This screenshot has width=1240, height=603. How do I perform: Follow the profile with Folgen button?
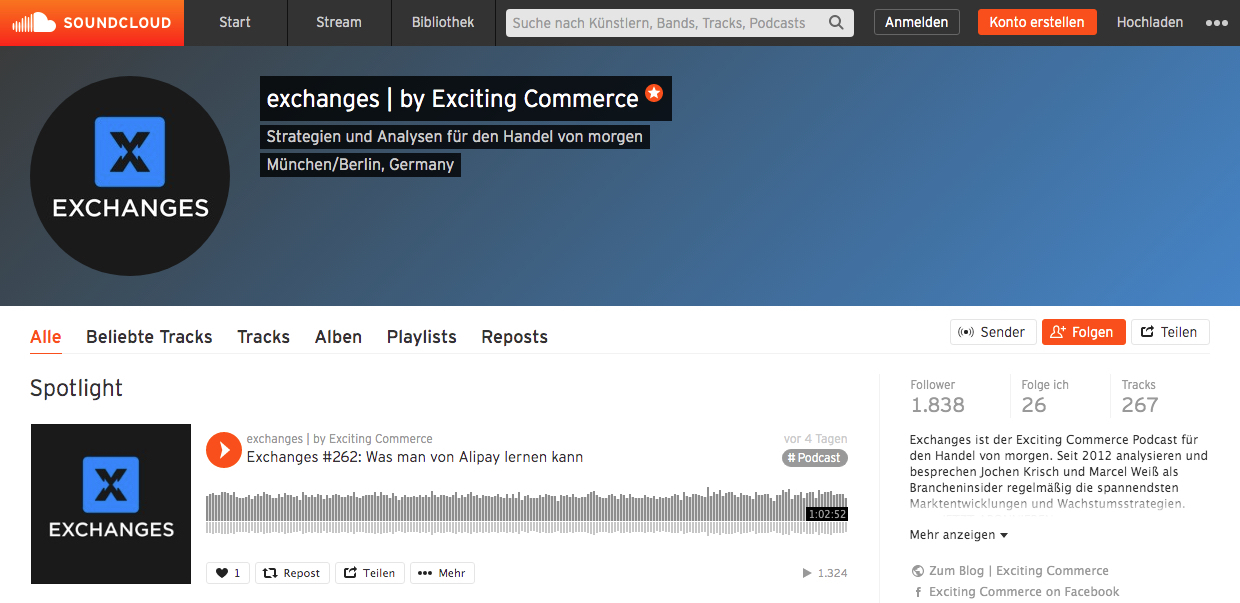[1084, 332]
